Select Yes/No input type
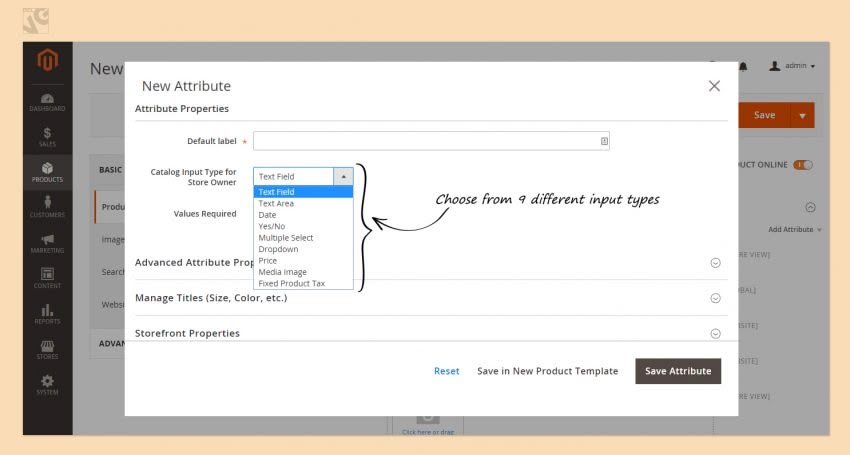The height and width of the screenshot is (455, 850). coord(303,226)
